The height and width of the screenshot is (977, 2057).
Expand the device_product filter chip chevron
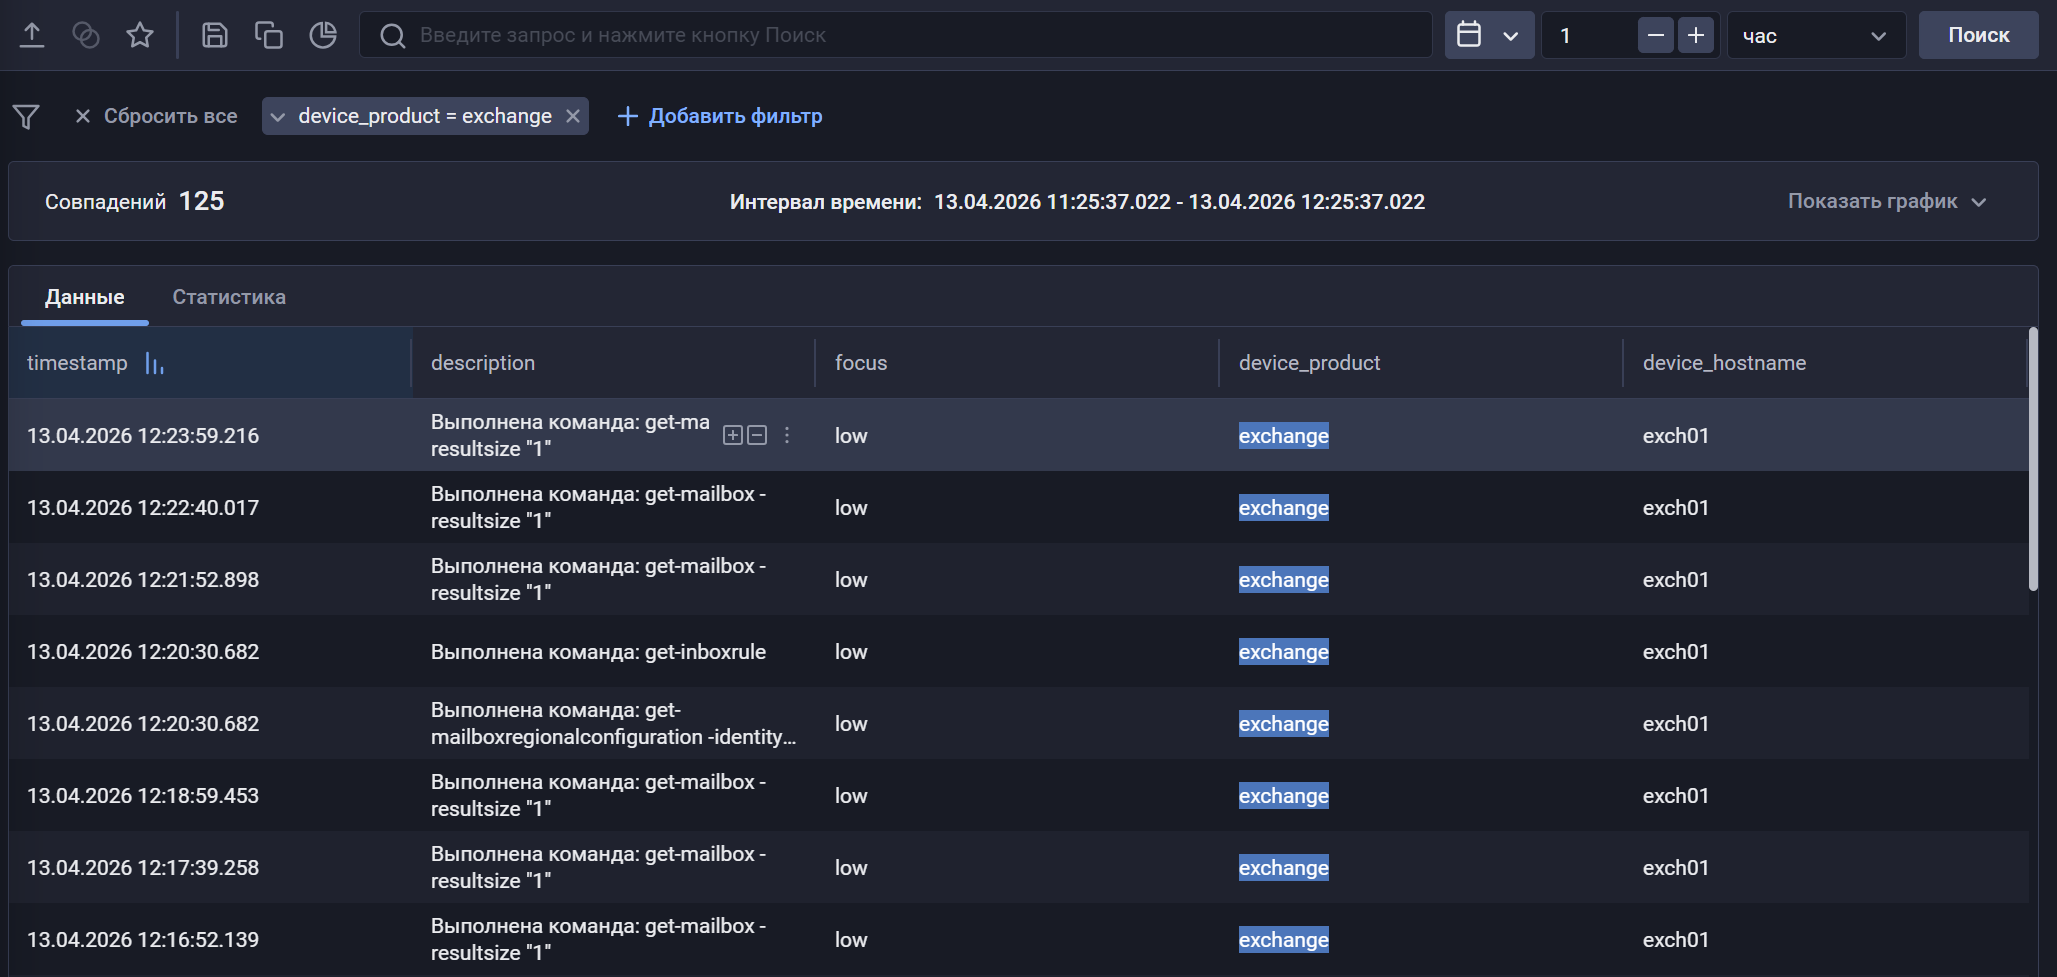279,116
